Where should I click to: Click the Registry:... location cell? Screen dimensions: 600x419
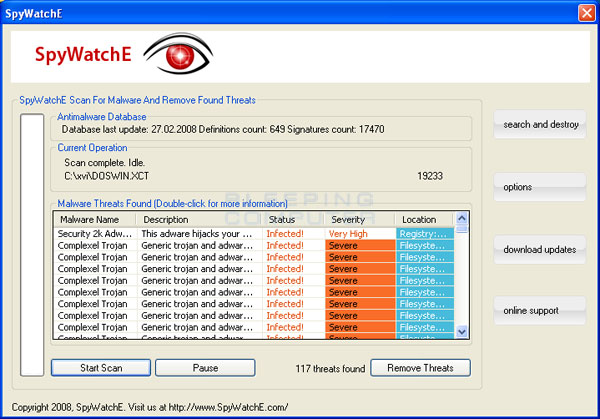pyautogui.click(x=425, y=233)
